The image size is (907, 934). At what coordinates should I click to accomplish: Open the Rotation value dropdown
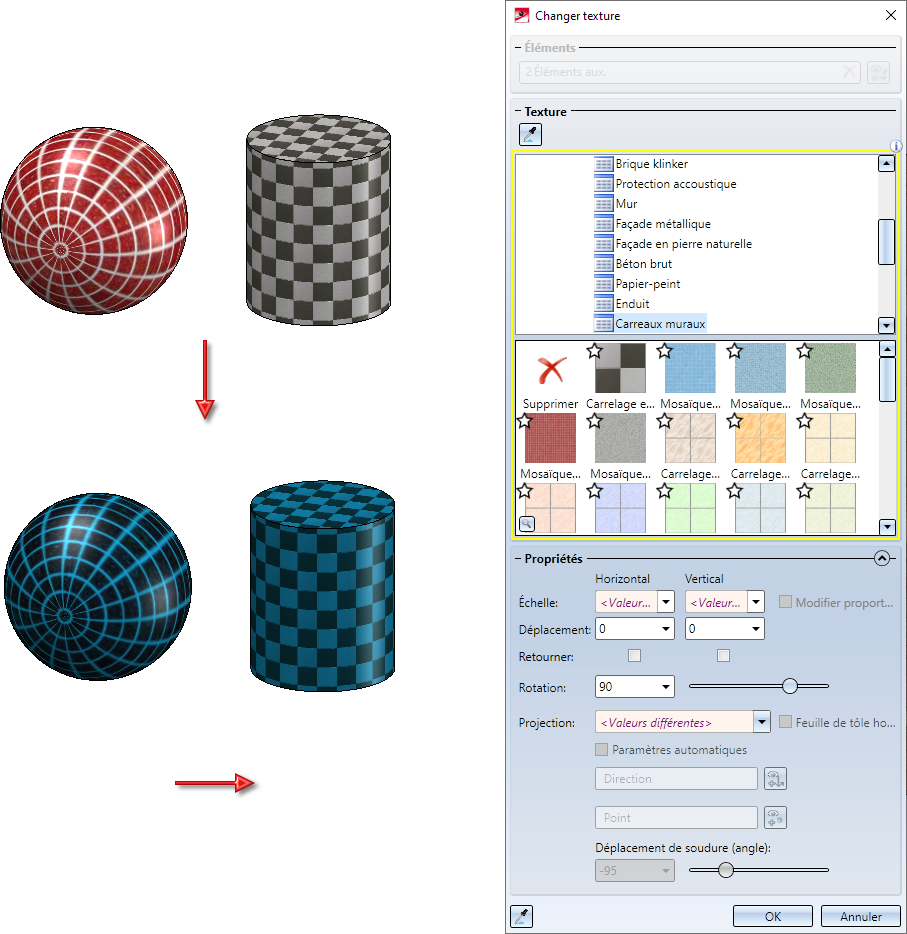point(666,687)
